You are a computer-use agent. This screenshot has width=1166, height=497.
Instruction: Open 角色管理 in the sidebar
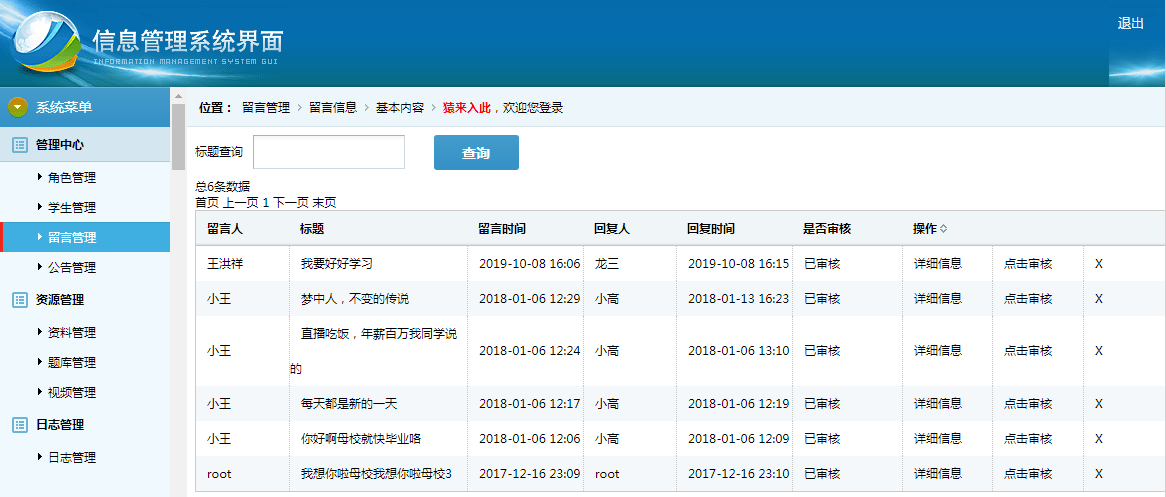(71, 178)
